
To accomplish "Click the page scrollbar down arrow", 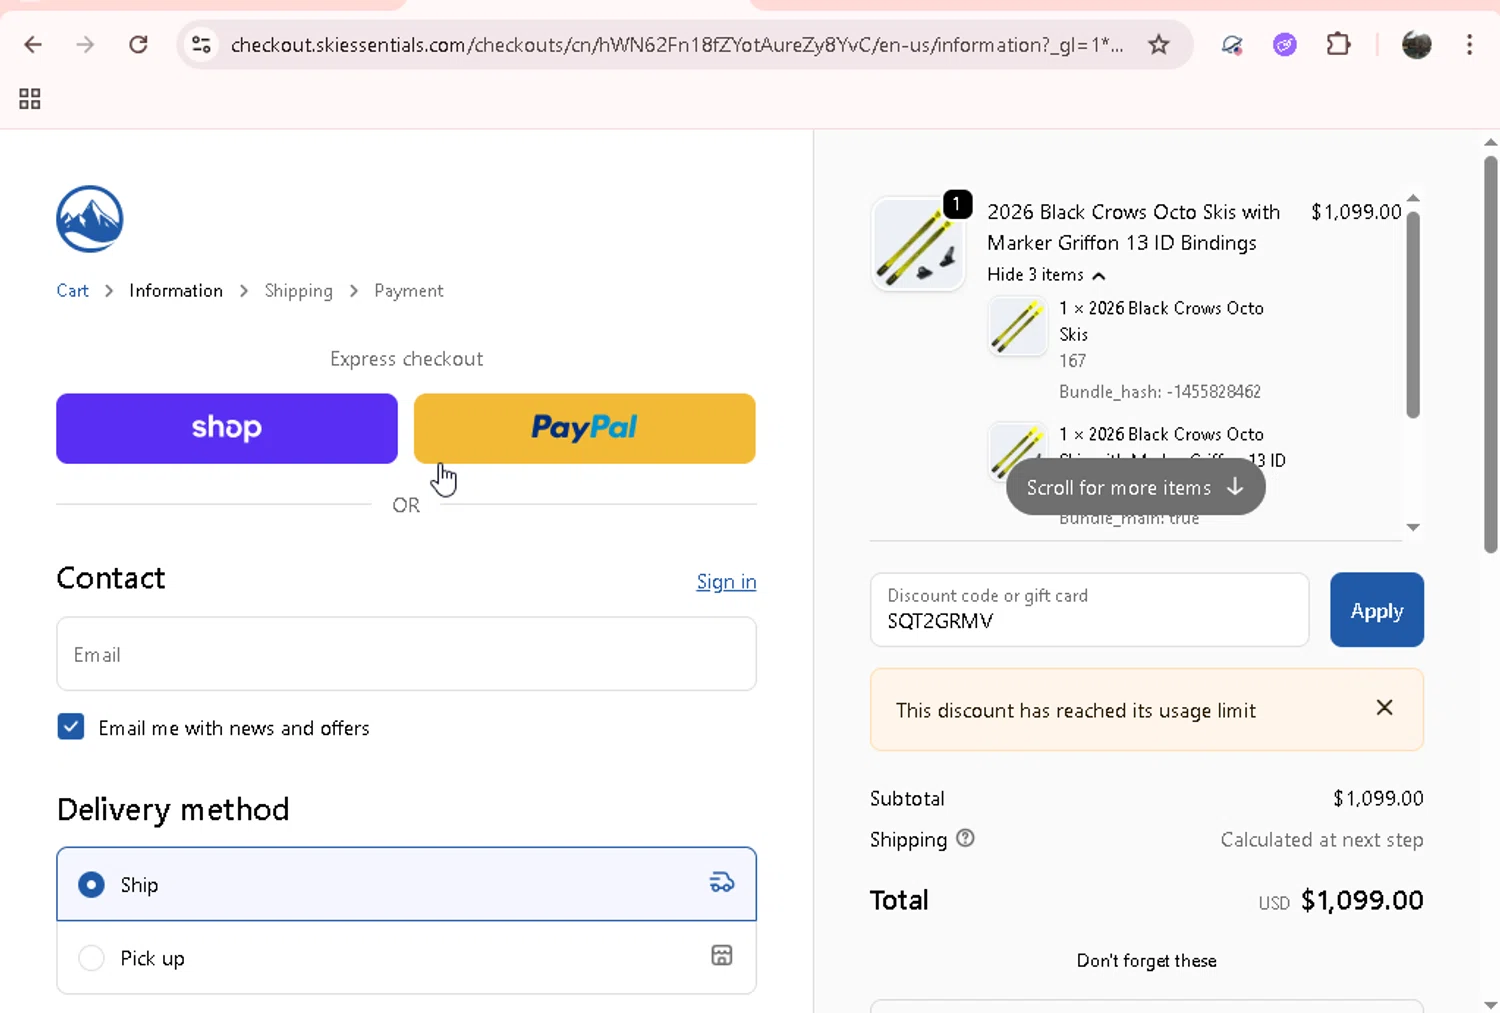I will pos(1490,1004).
